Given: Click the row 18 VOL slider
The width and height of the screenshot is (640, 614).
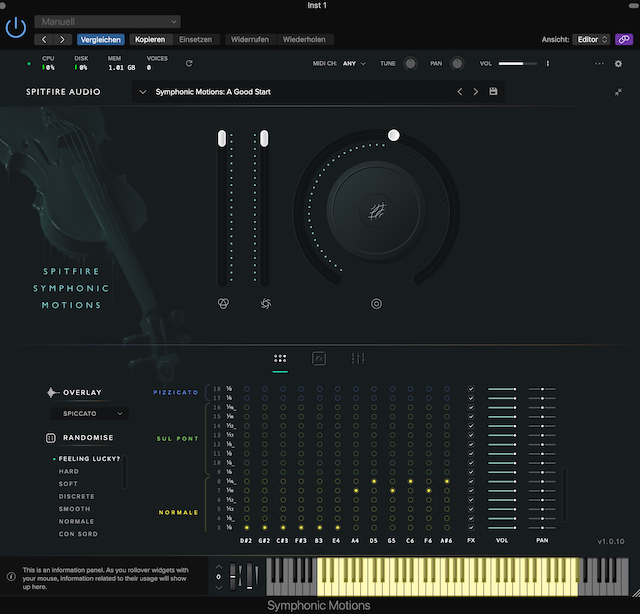Looking at the screenshot, I should click(x=502, y=389).
